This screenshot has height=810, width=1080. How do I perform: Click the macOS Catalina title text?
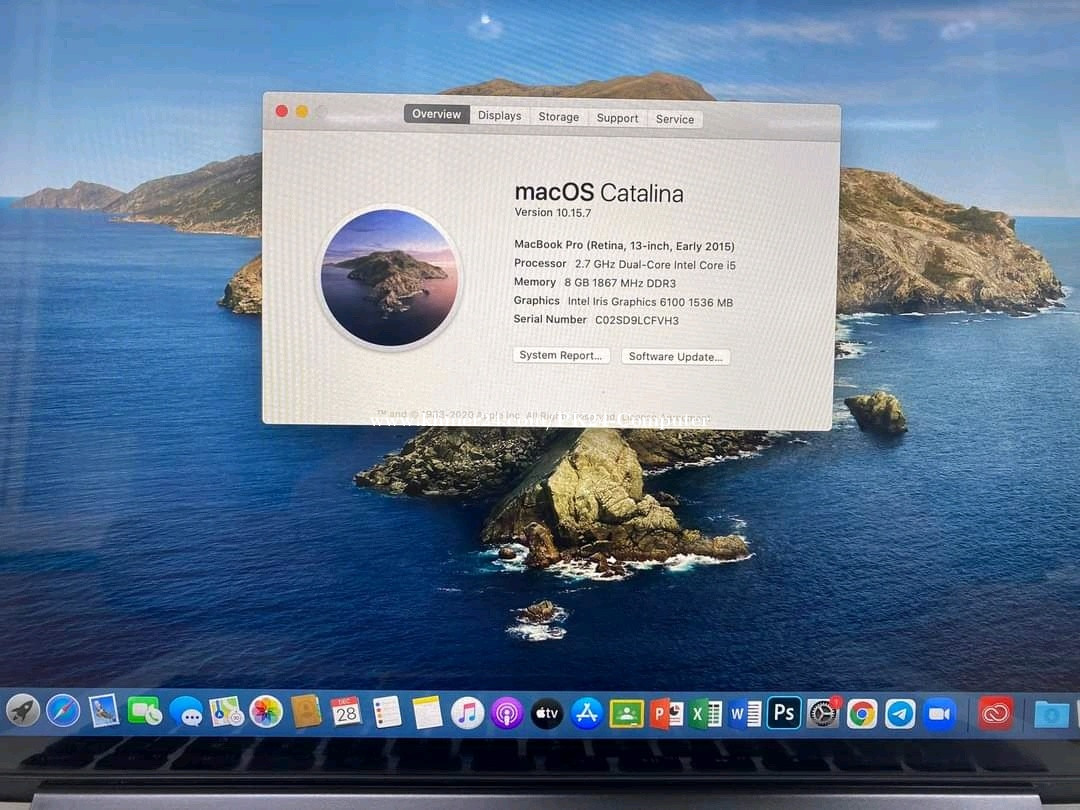point(599,193)
